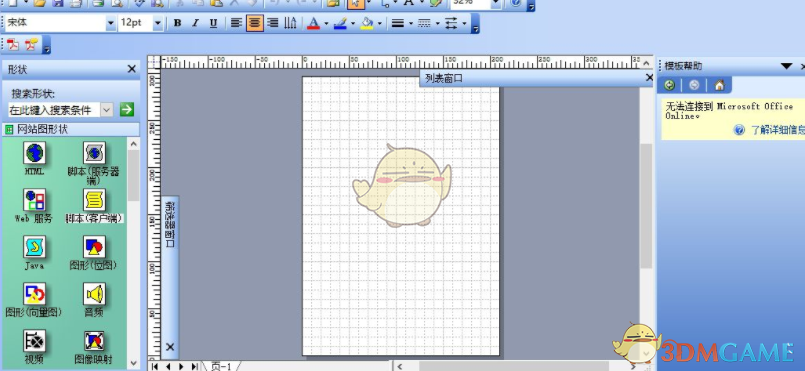Viewport: 805px width, 371px height.
Task: Align text to the left
Action: point(236,23)
